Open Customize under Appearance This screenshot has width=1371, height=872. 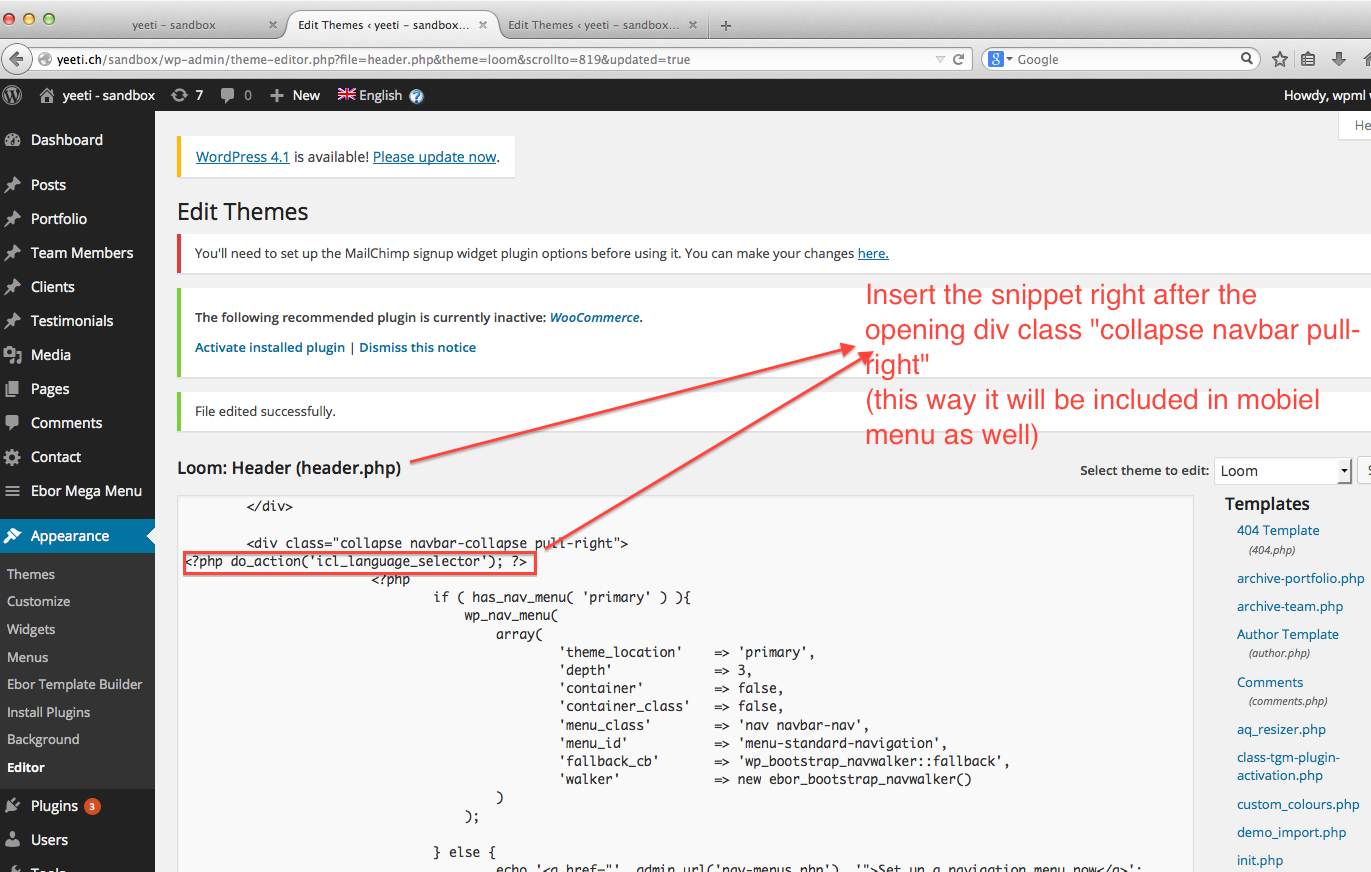pyautogui.click(x=39, y=602)
